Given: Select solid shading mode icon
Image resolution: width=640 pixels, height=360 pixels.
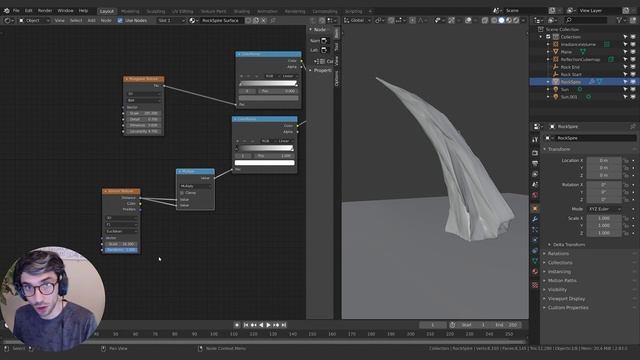Looking at the screenshot, I should tap(501, 20).
